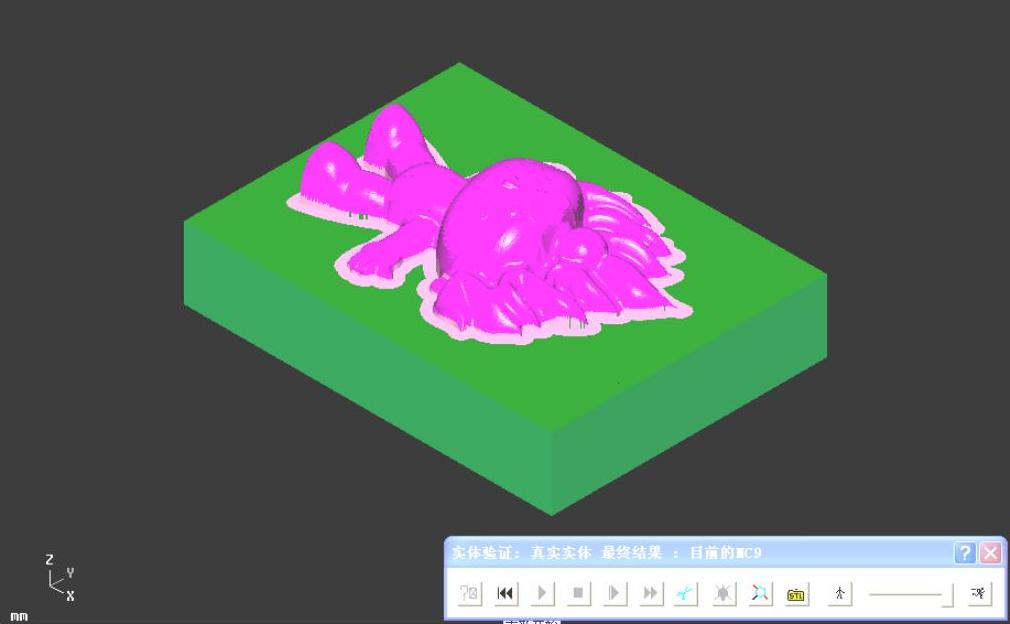The width and height of the screenshot is (1010, 624).
Task: Play the machining verification
Action: coord(542,593)
